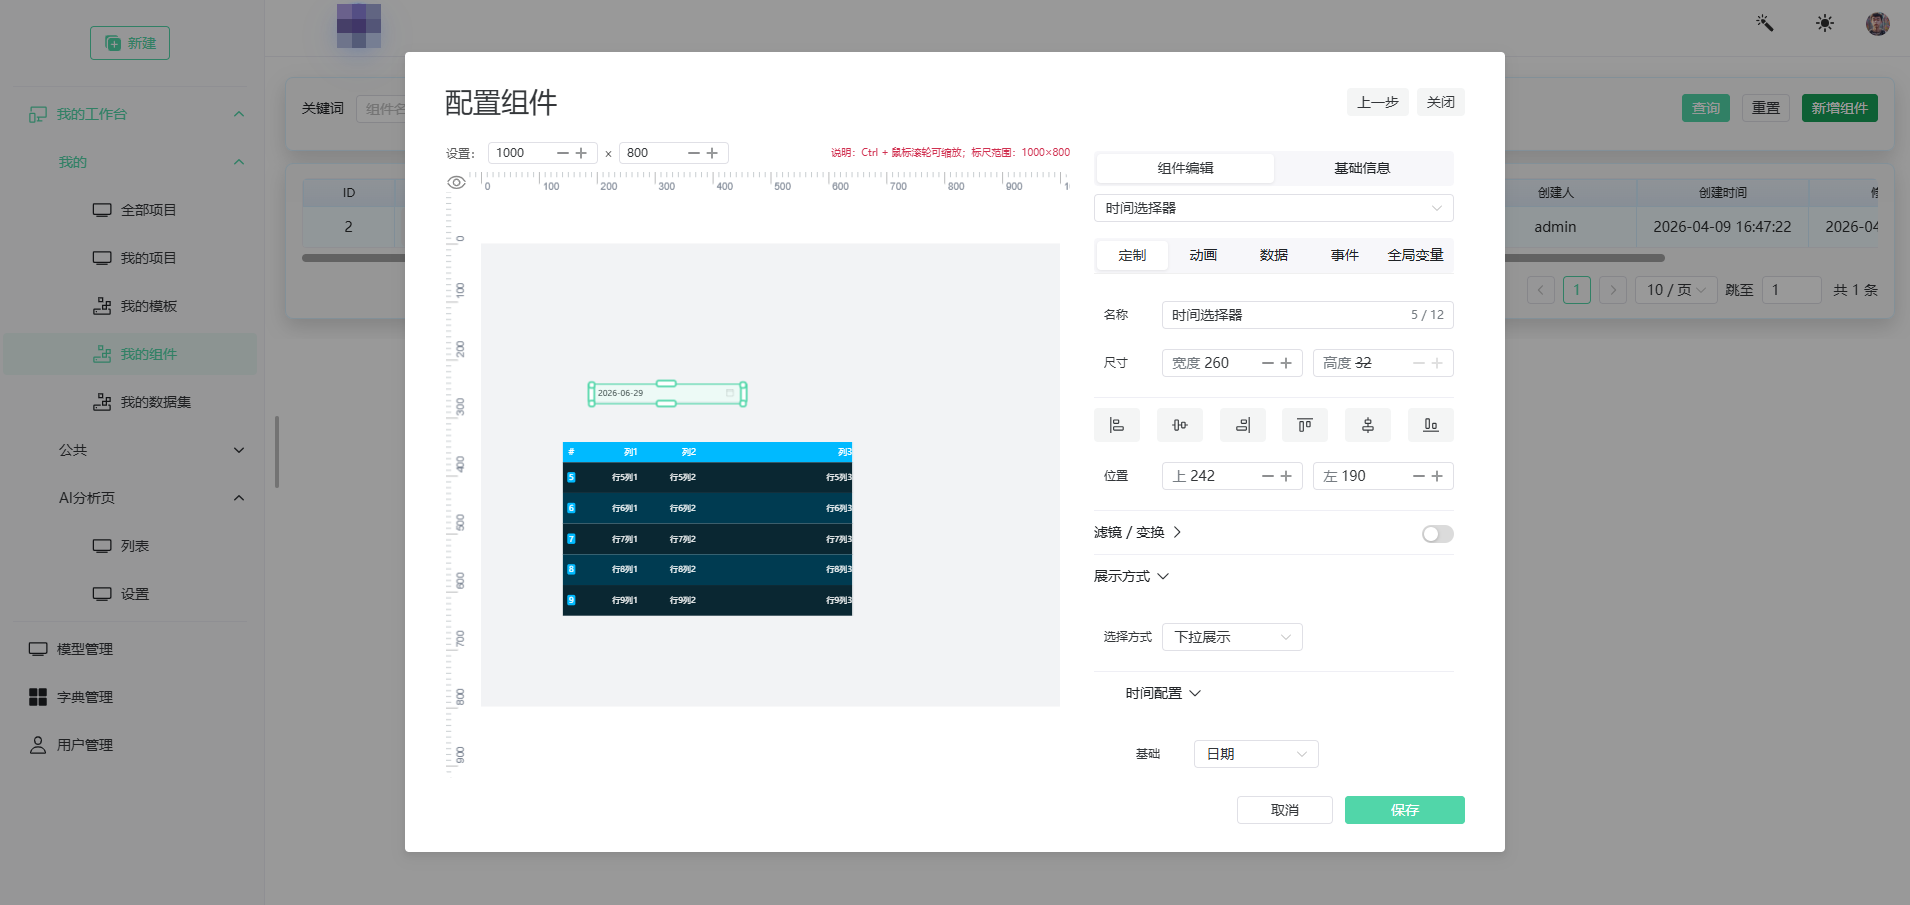Toggle canvas eye visibility icon
Viewport: 1910px width, 905px height.
click(x=456, y=182)
